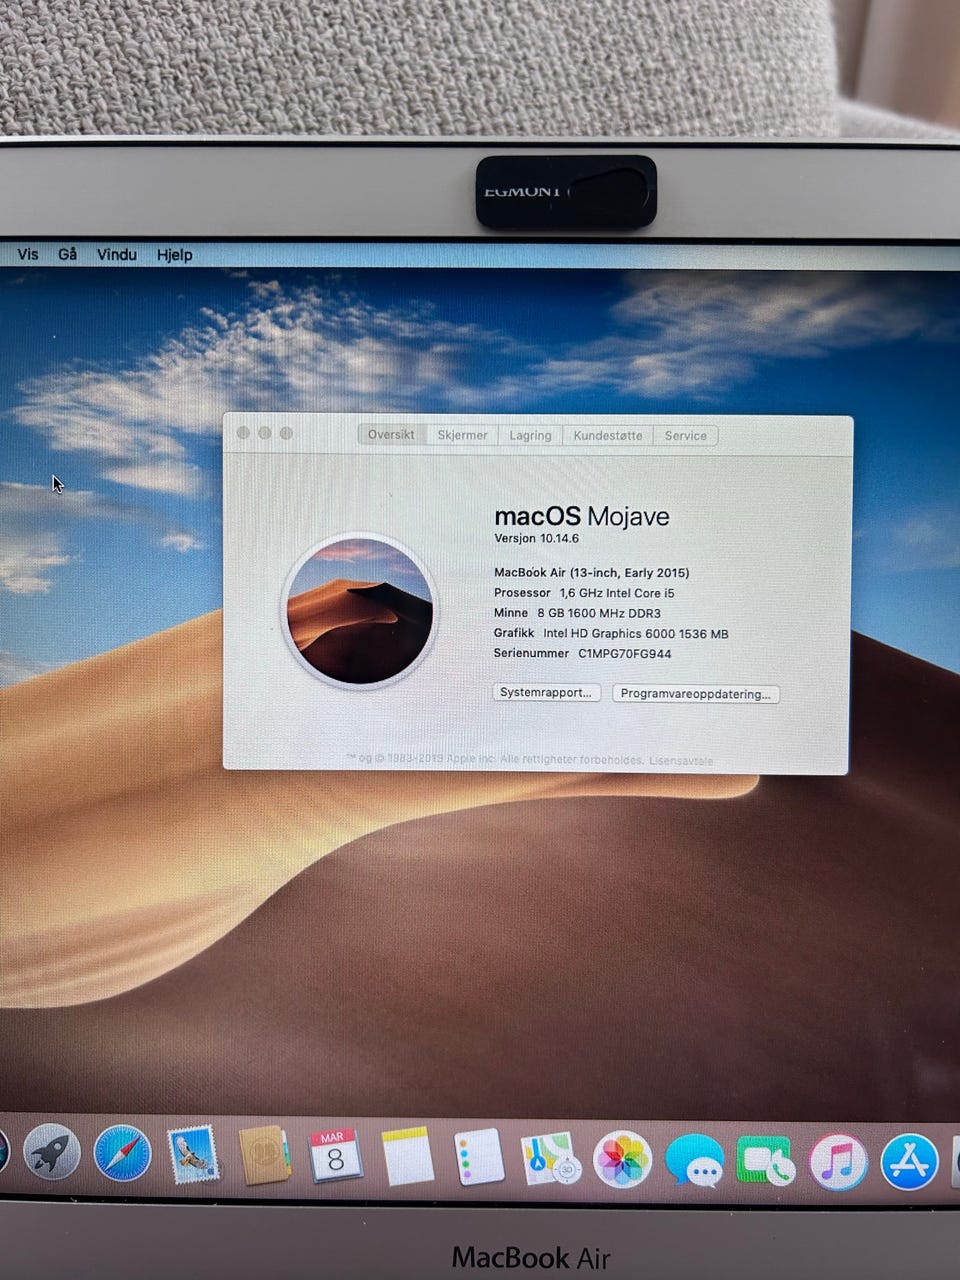The width and height of the screenshot is (960, 1280).
Task: Open the Photos app in the Dock
Action: pyautogui.click(x=622, y=1160)
